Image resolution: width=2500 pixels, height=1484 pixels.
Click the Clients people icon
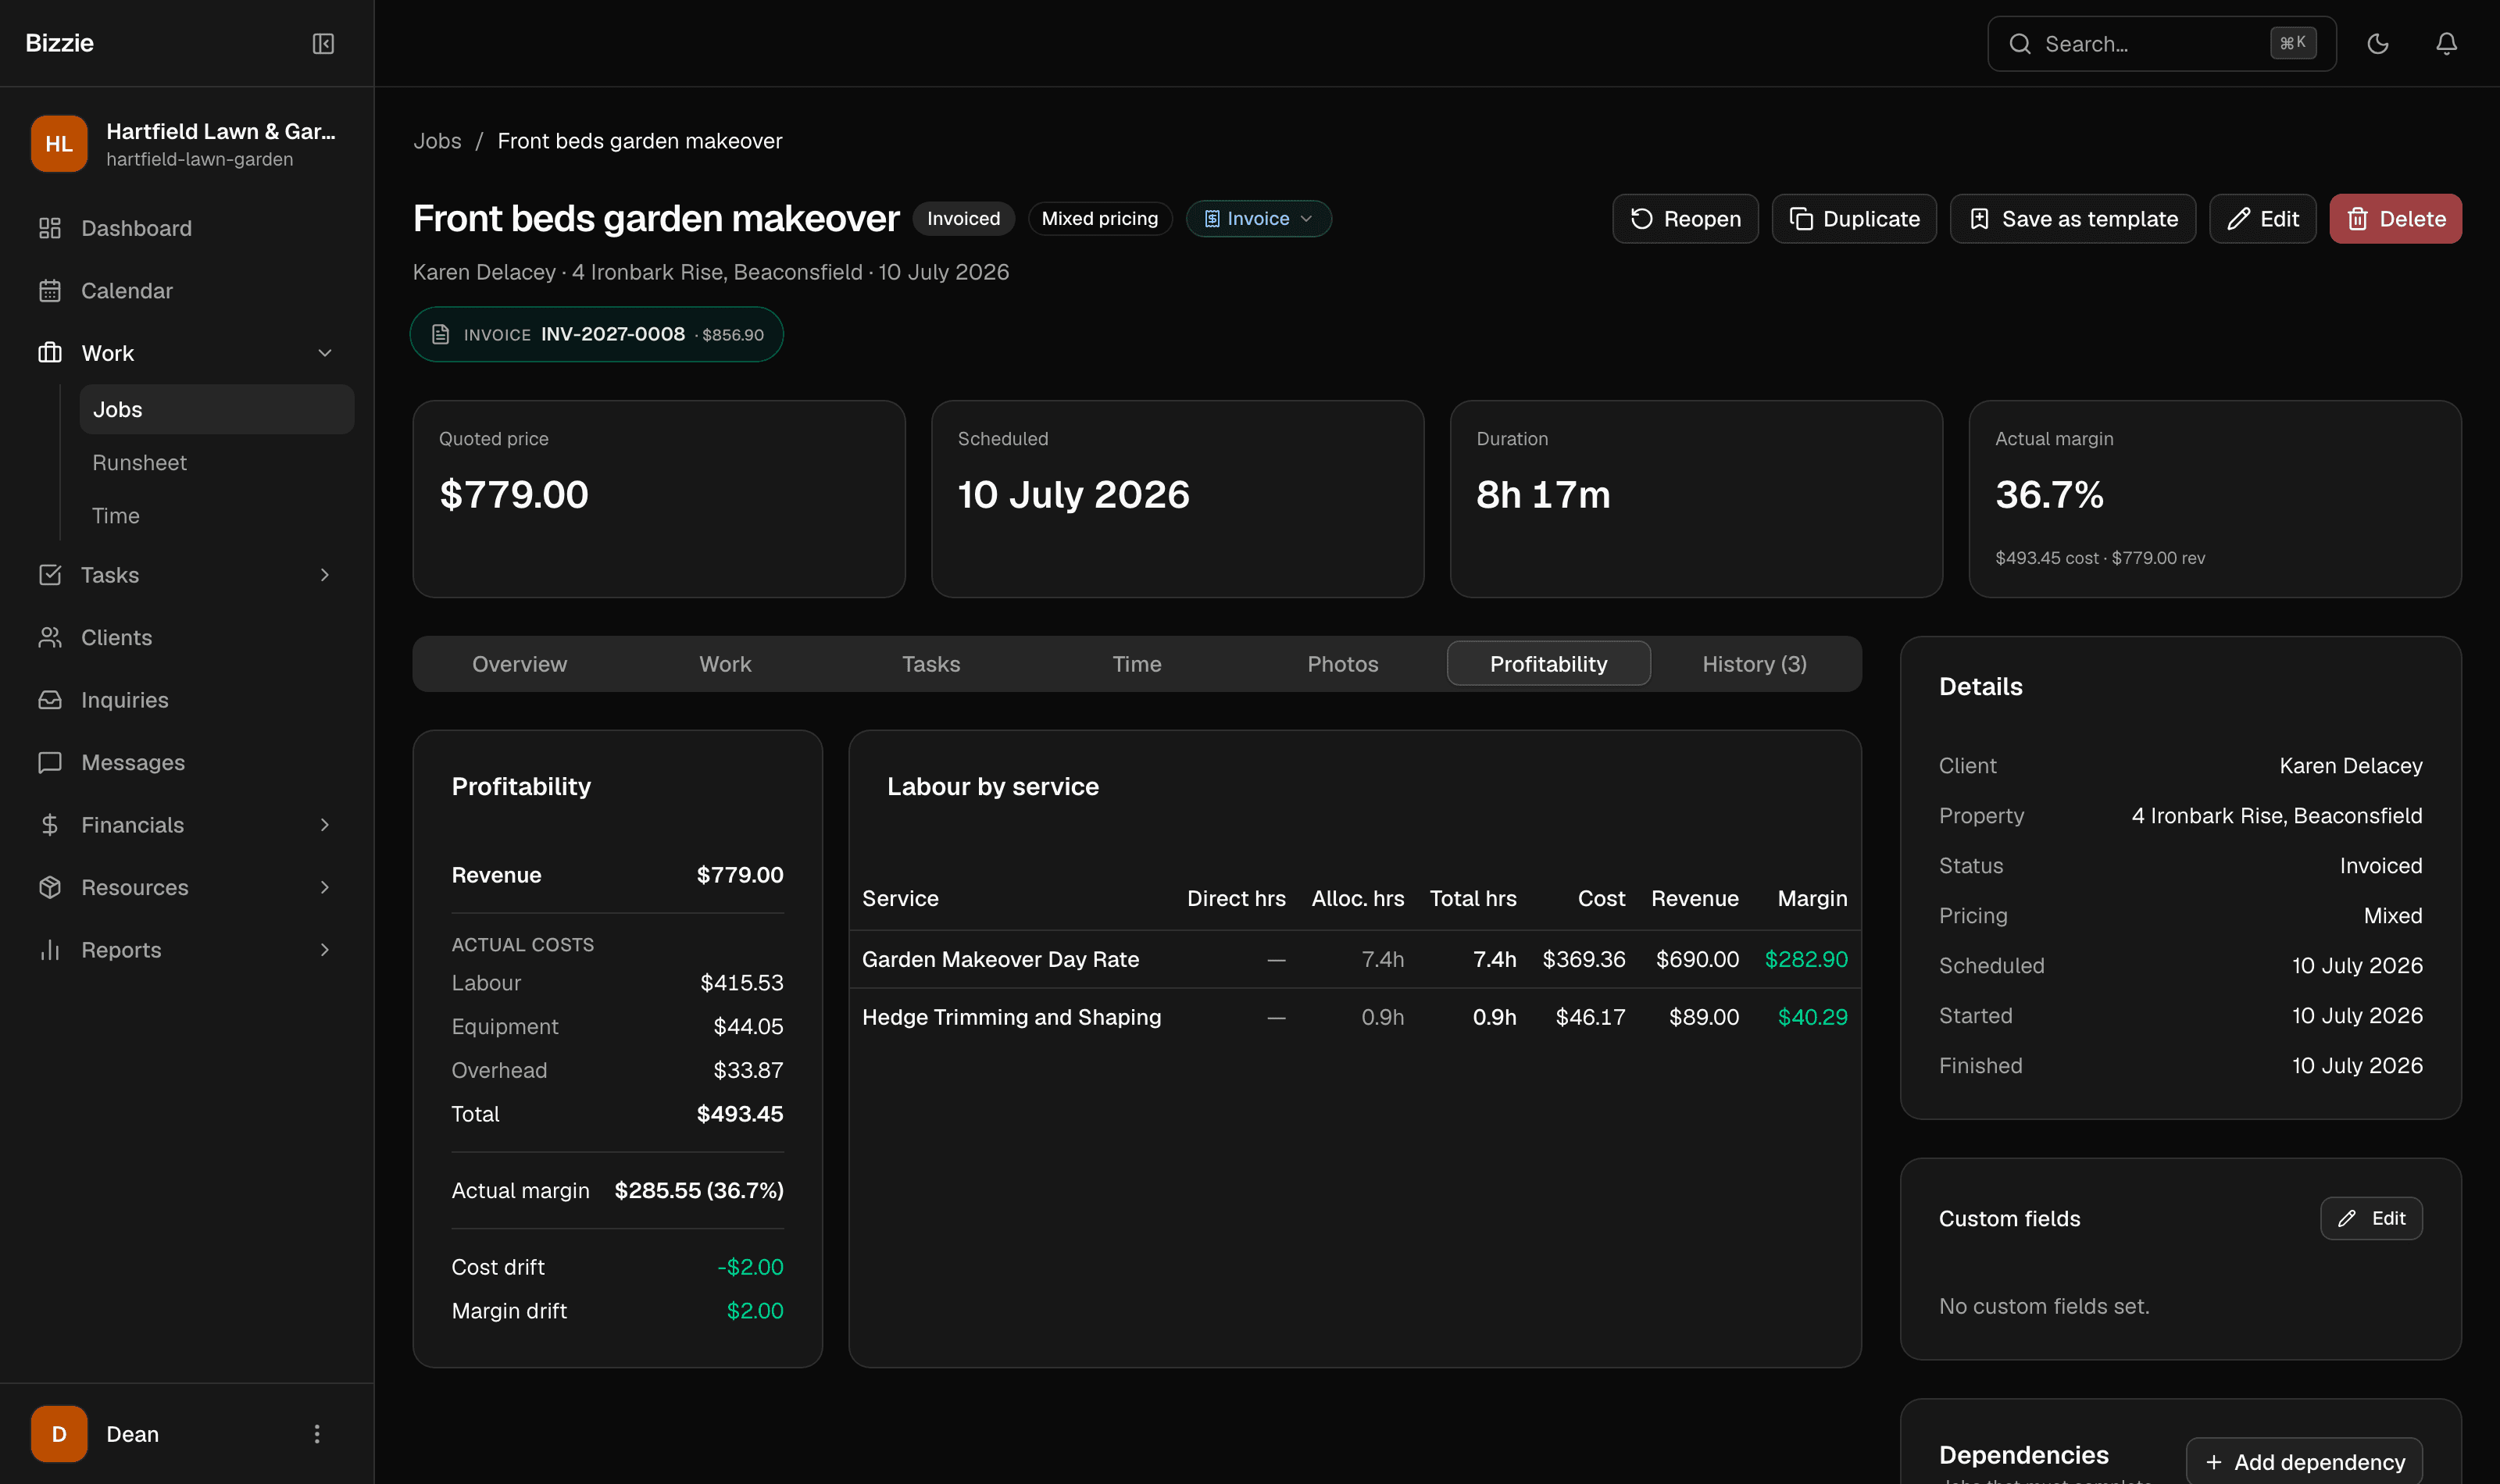[50, 638]
